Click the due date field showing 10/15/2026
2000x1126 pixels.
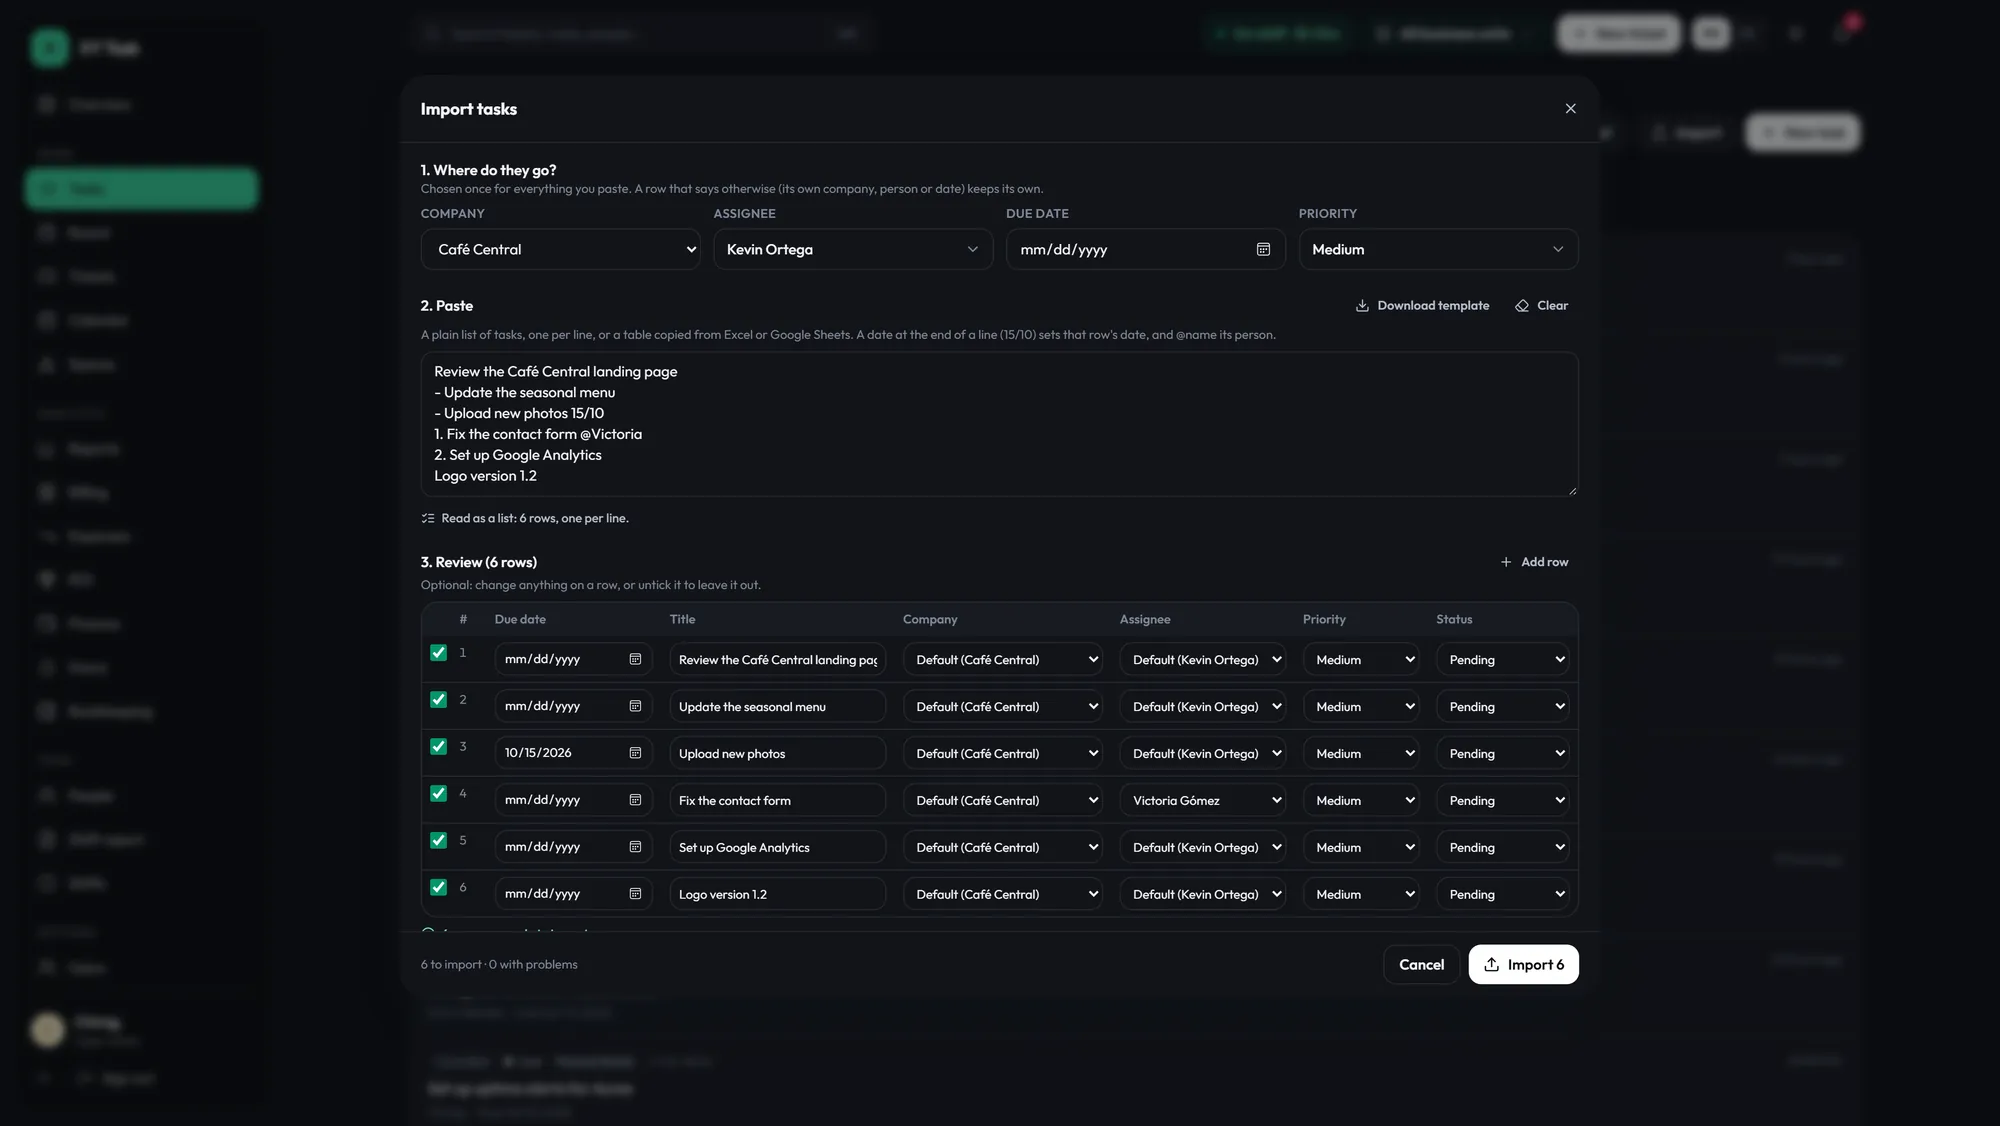(x=573, y=753)
